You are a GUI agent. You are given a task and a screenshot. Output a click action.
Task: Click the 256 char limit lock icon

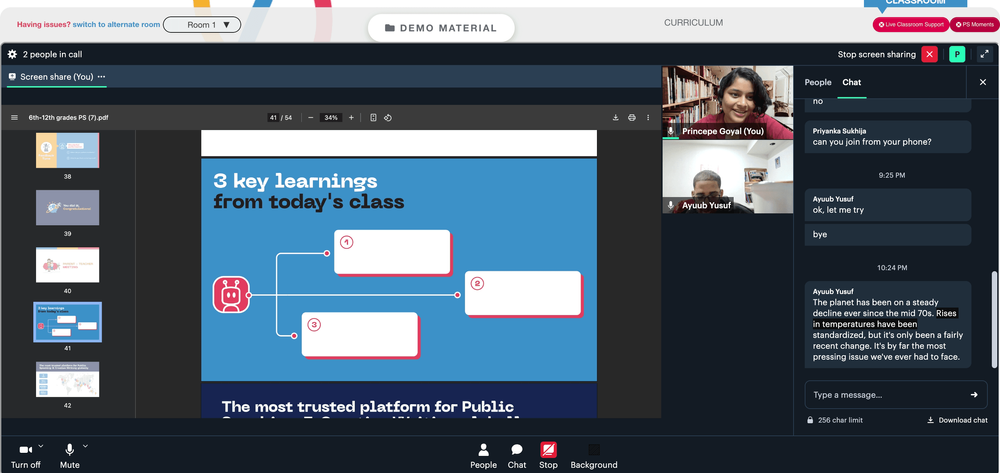click(x=810, y=420)
